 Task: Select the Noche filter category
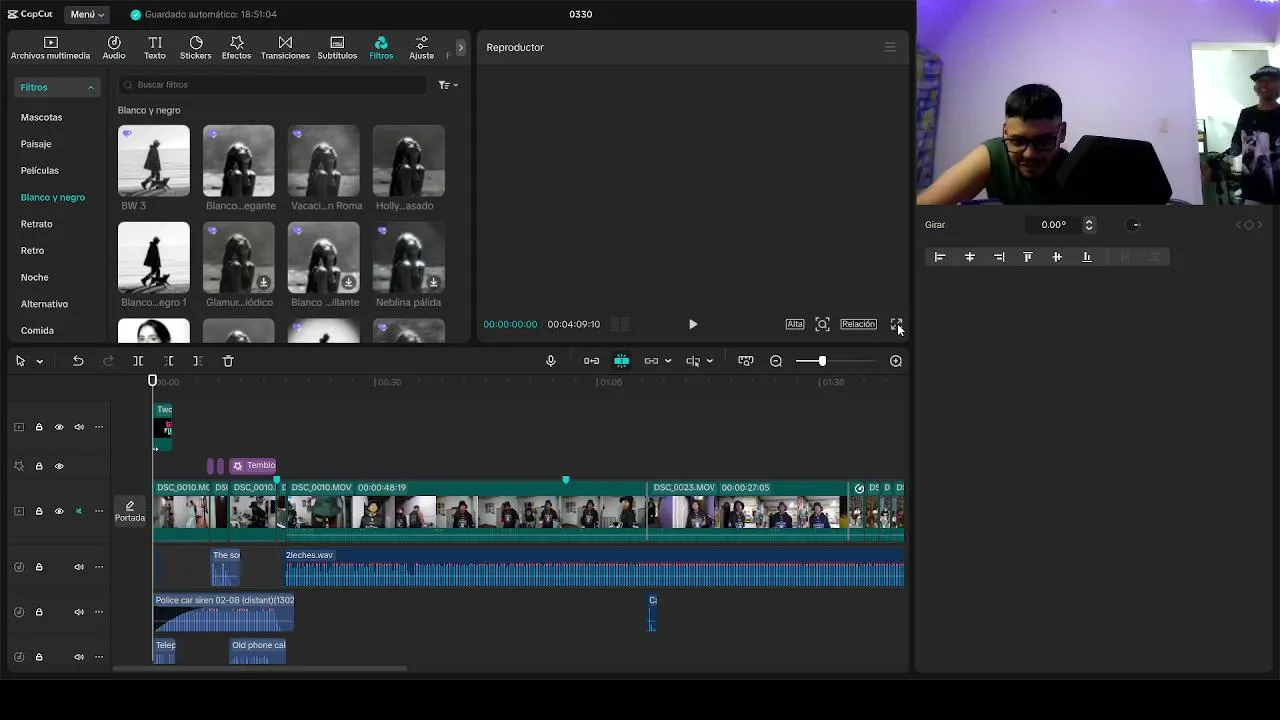35,277
